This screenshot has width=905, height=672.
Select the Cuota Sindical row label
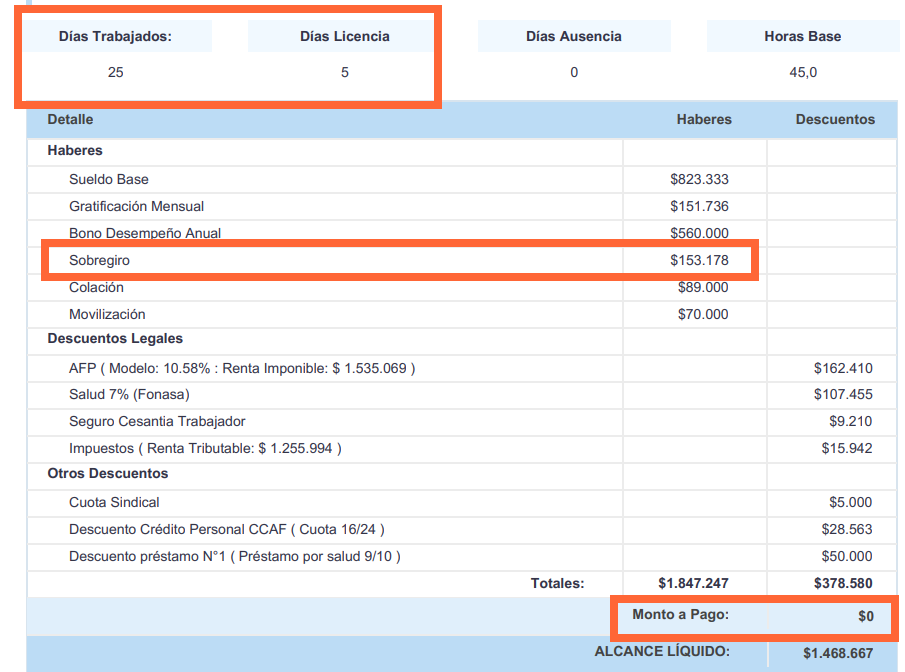click(114, 502)
